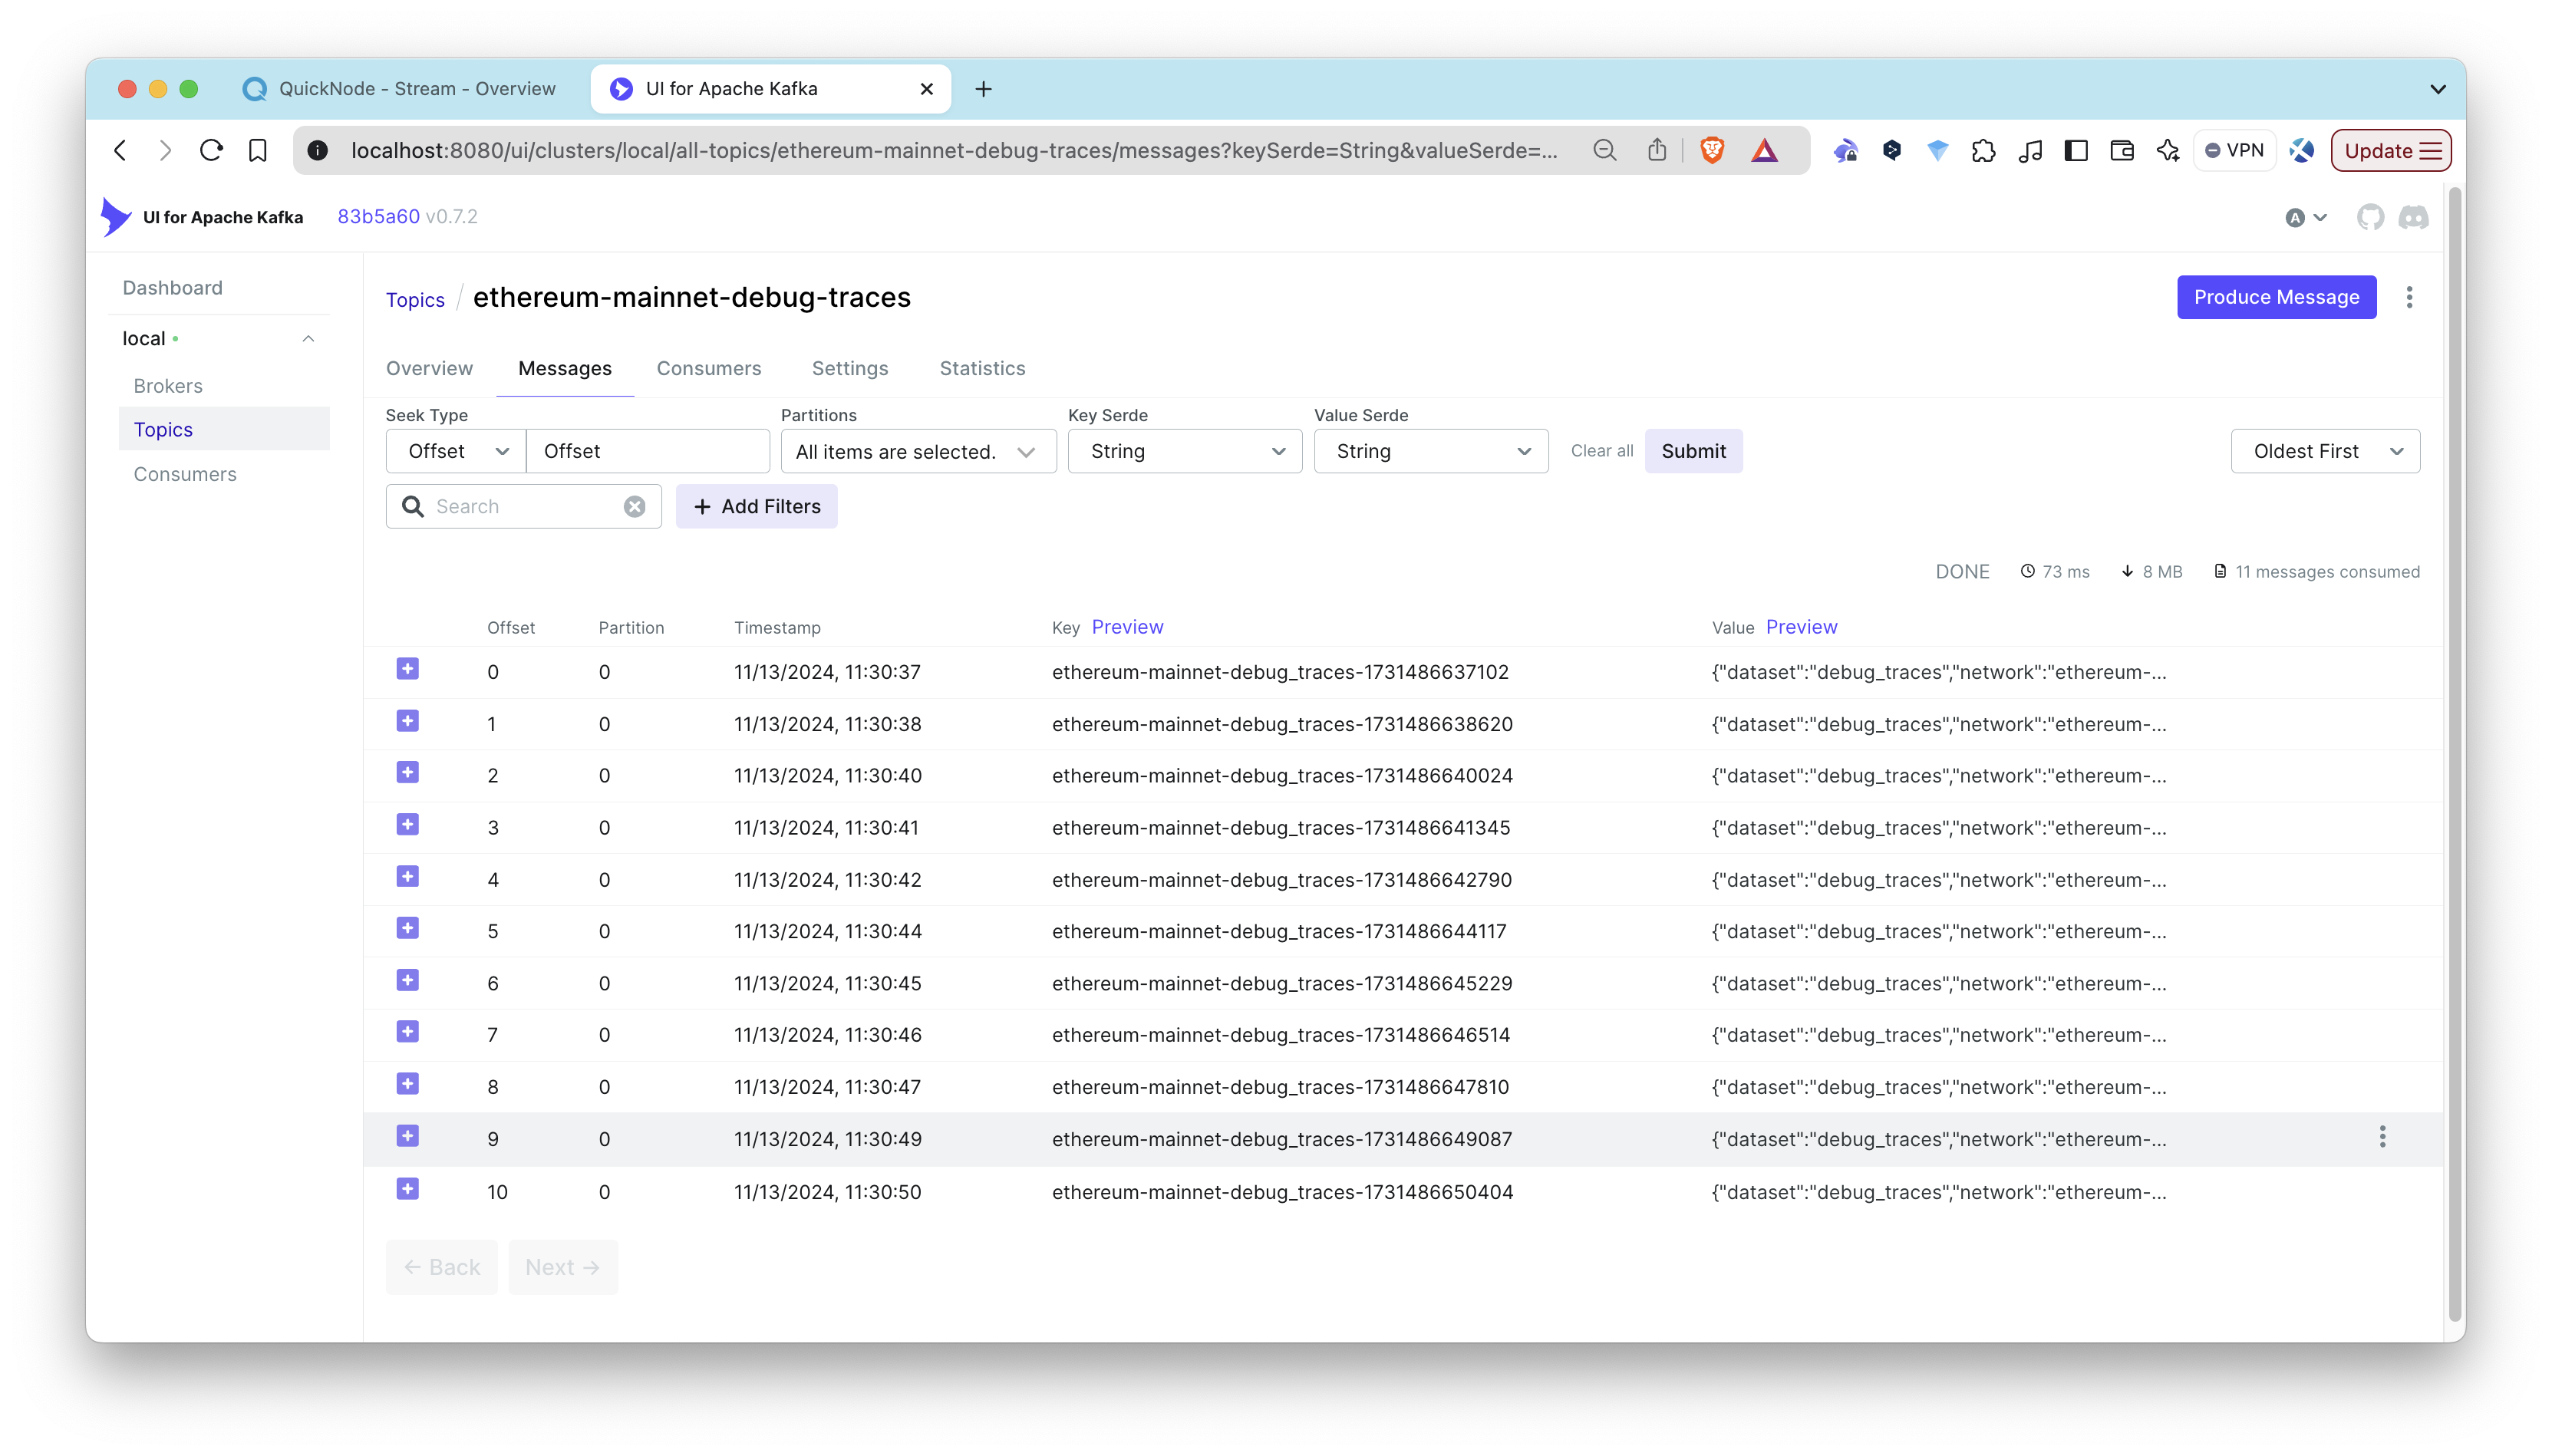This screenshot has height=1456, width=2552.
Task: Open the Oldest First sort dropdown
Action: (x=2325, y=452)
